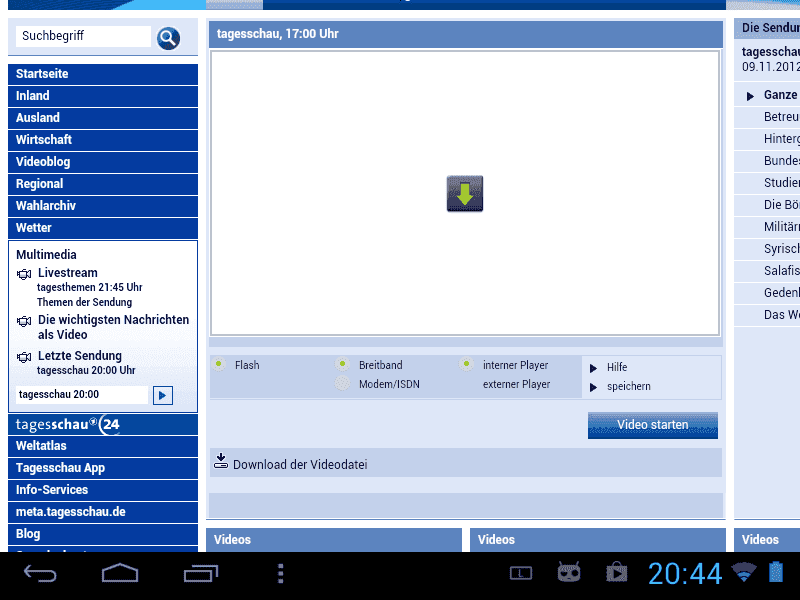The width and height of the screenshot is (800, 600).
Task: Click the play arrow next to tagesschau 20:00
Action: pos(163,395)
